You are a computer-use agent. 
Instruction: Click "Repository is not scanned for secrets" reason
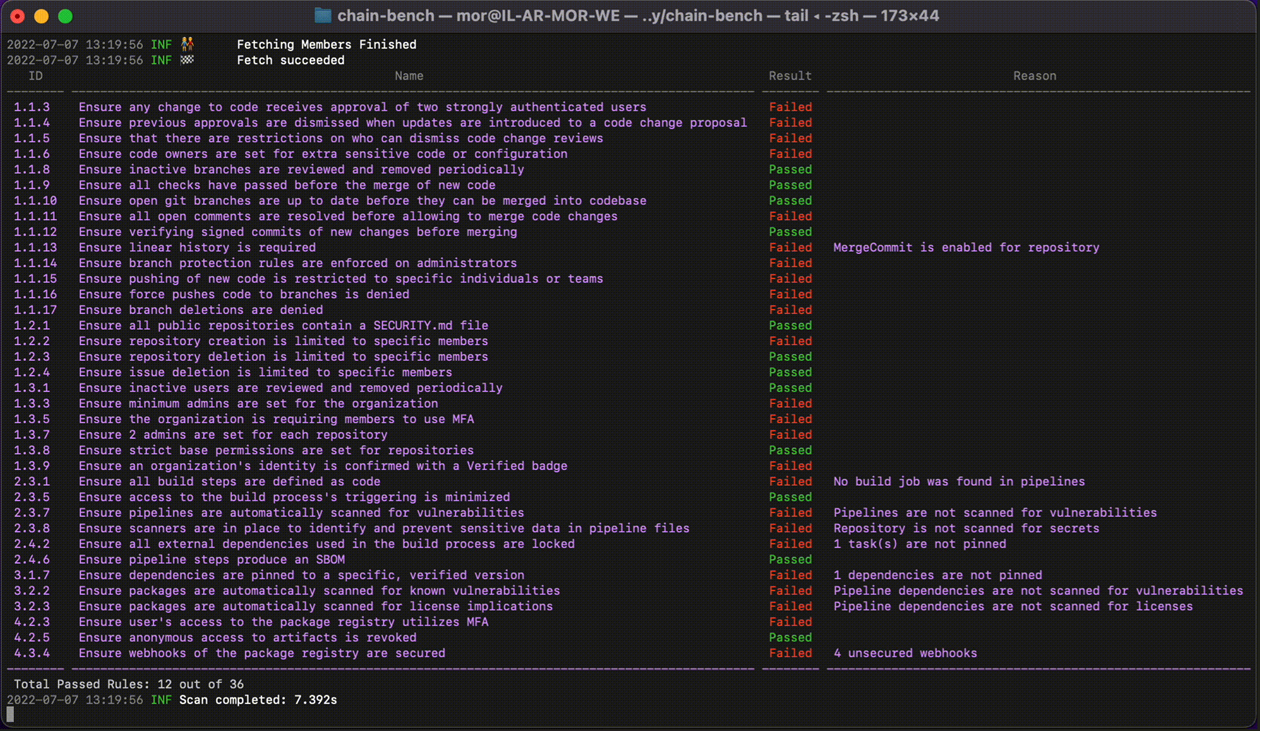pyautogui.click(x=966, y=528)
